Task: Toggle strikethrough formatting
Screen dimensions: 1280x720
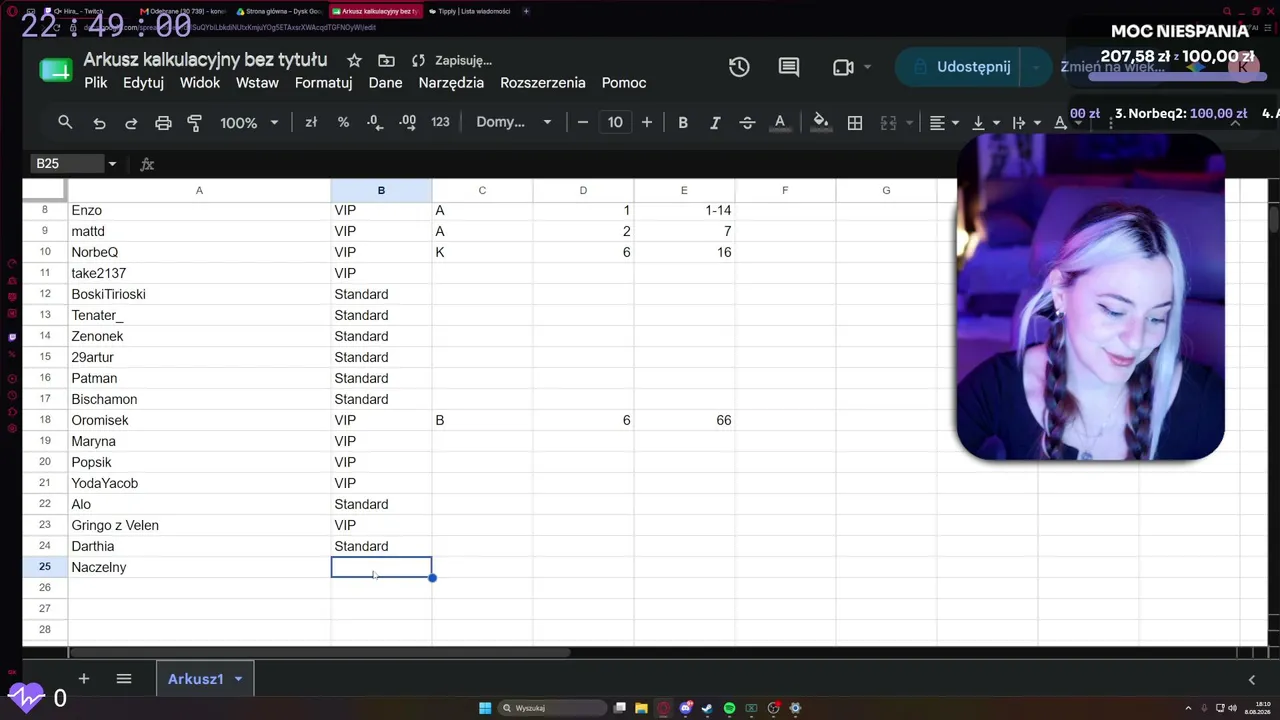Action: click(747, 122)
